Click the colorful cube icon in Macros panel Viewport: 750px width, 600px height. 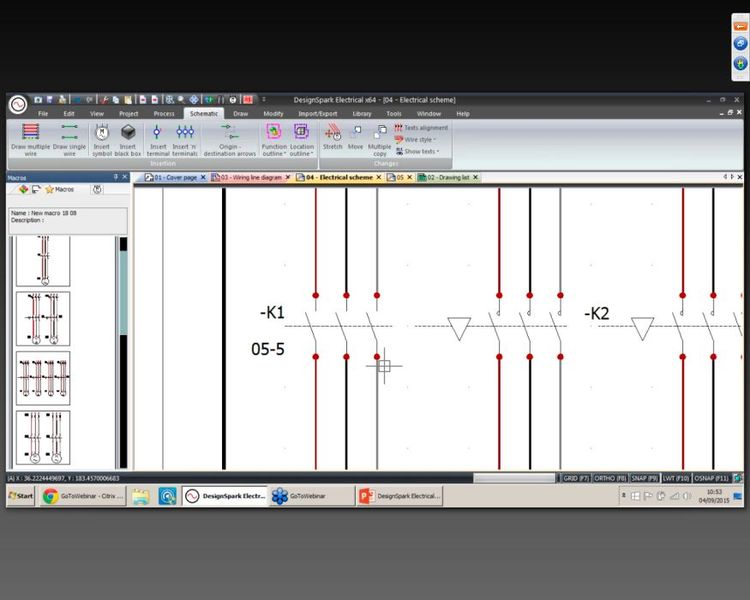click(23, 189)
